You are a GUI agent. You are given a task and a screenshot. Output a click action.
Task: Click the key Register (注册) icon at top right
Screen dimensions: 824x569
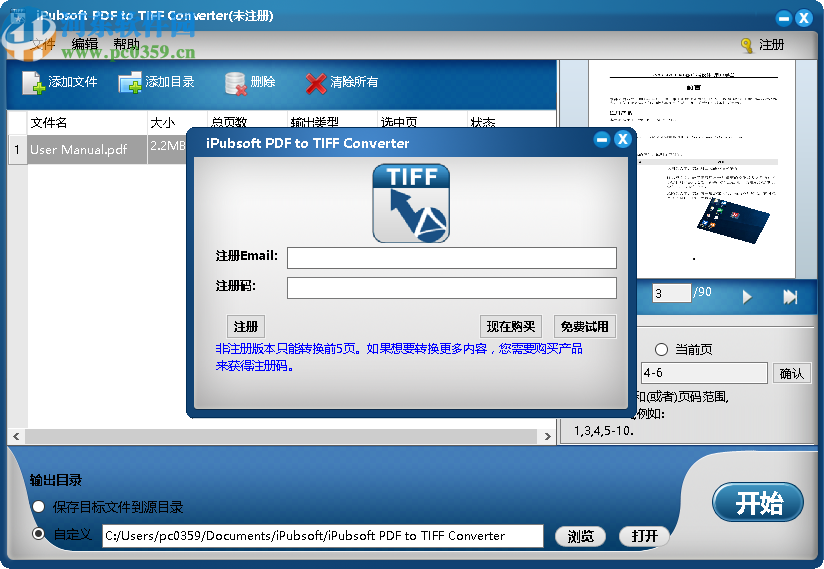[x=747, y=45]
